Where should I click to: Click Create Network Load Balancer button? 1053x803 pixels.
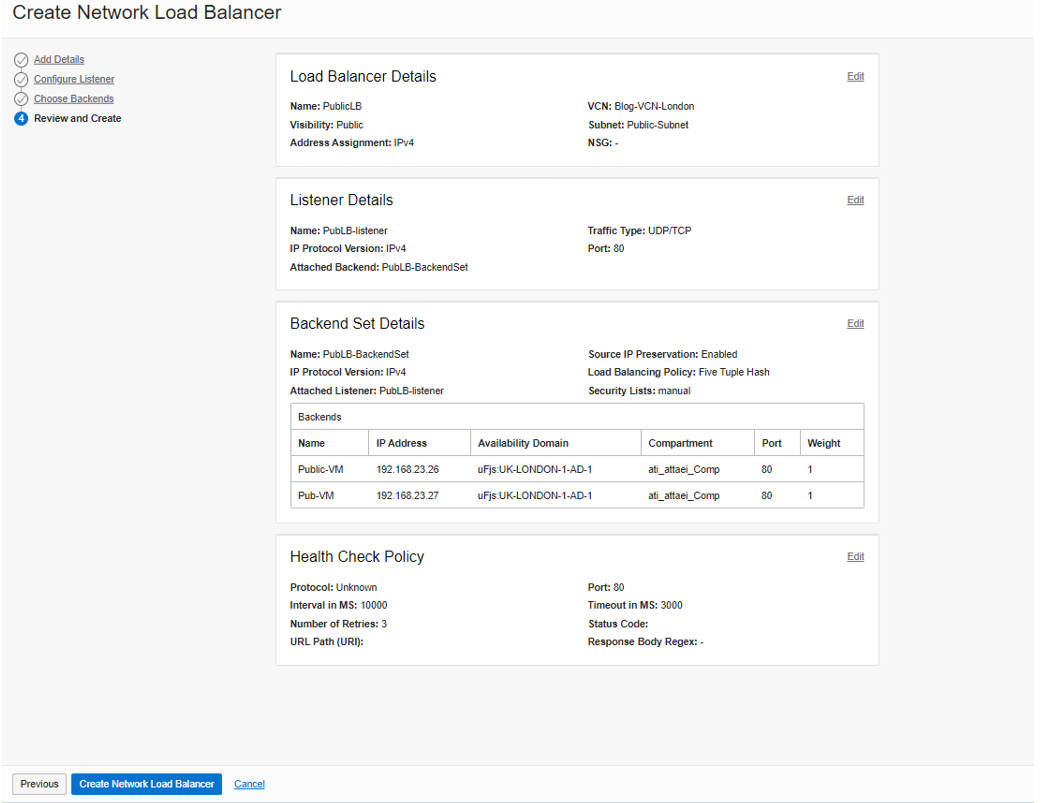(x=147, y=784)
